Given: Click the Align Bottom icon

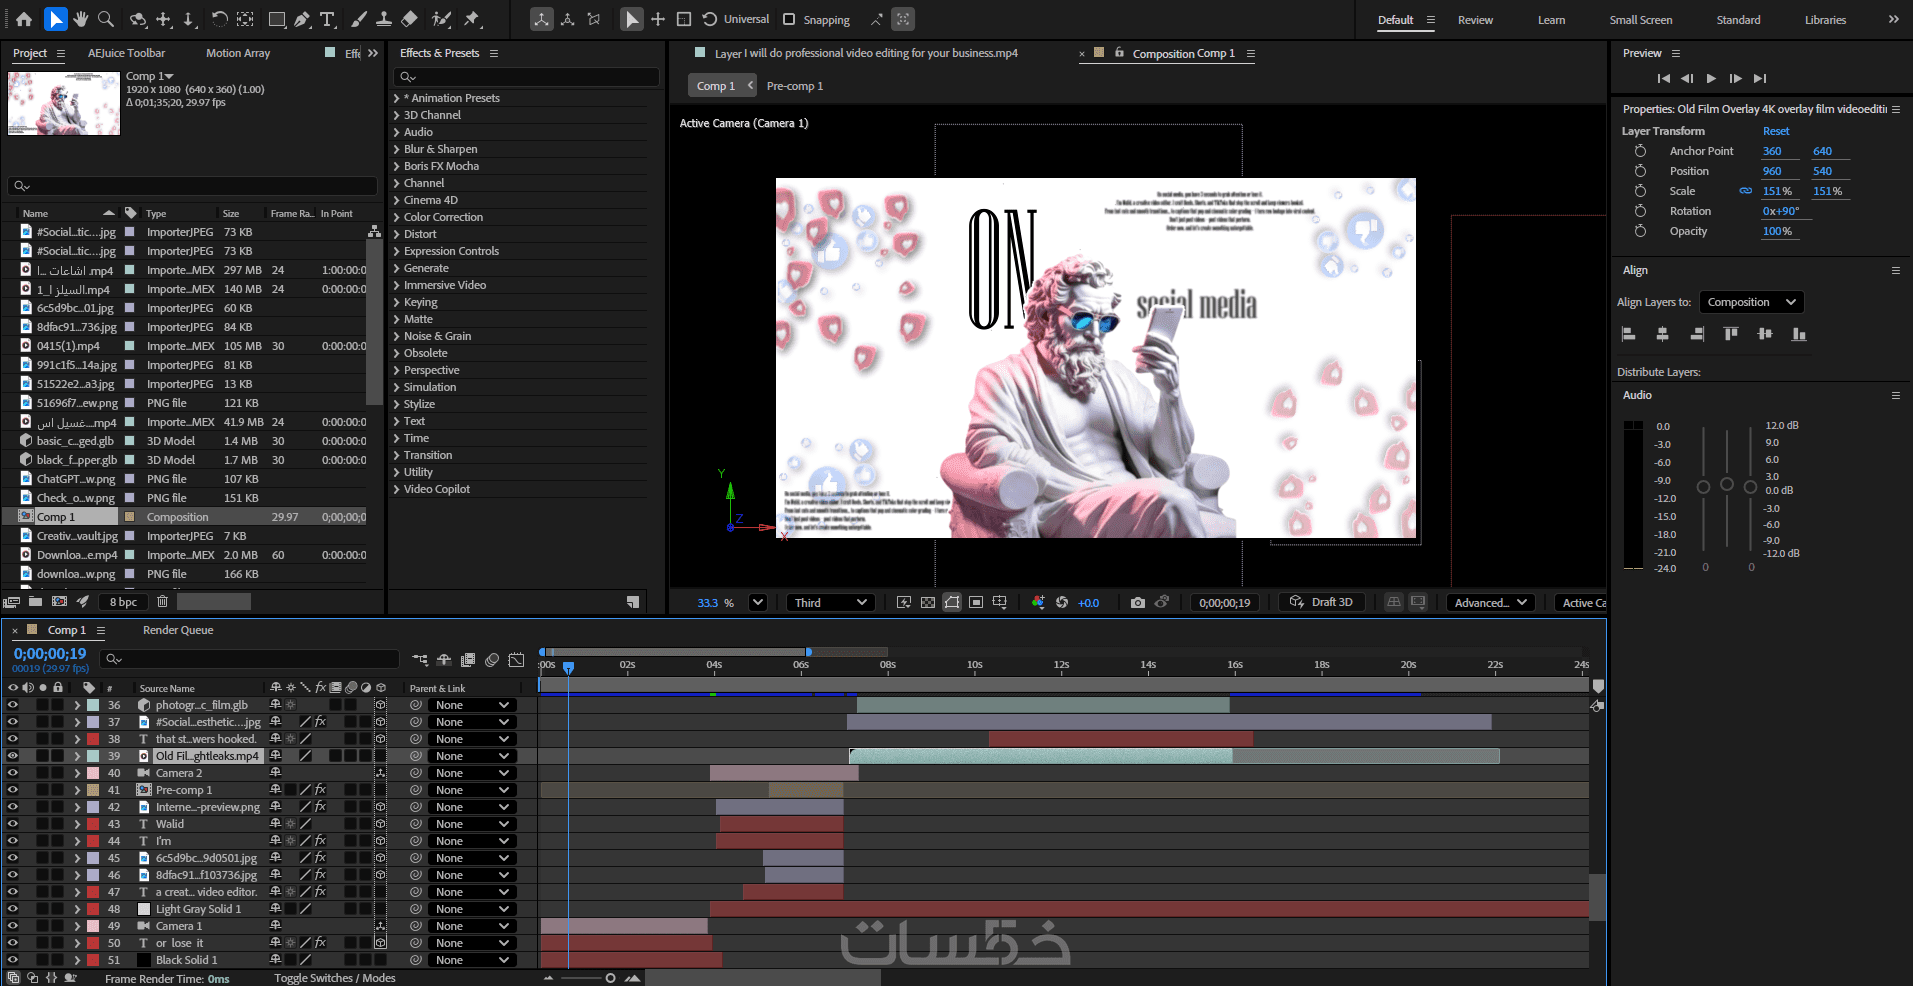Looking at the screenshot, I should (1799, 334).
